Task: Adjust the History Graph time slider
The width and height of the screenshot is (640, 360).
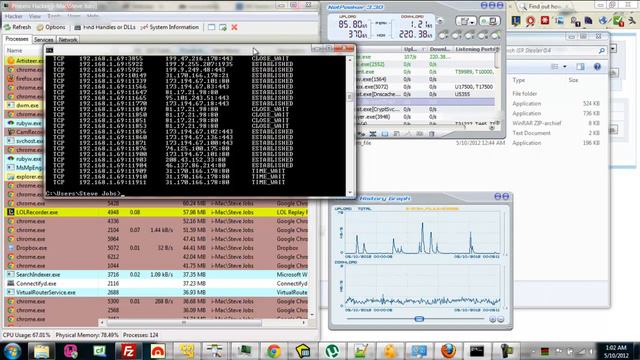Action: point(419,319)
